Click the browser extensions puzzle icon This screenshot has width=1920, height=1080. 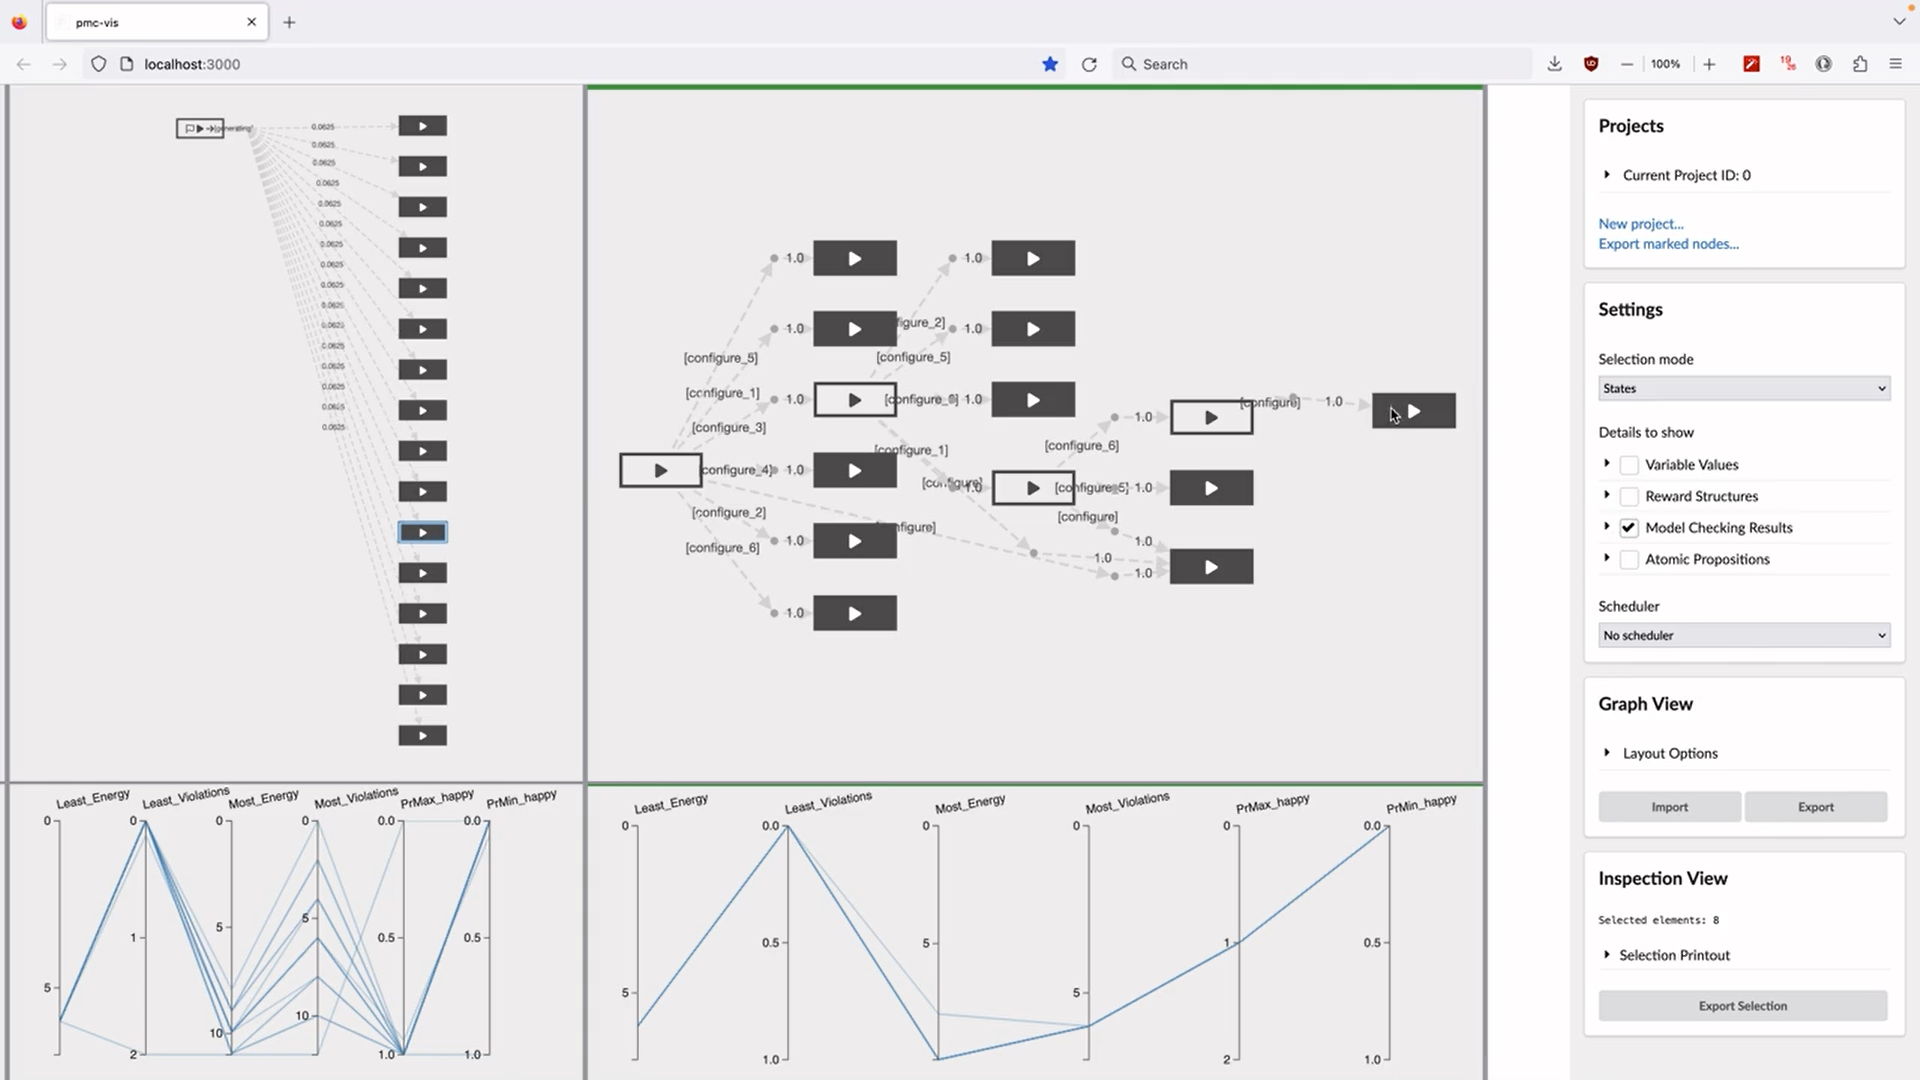[1860, 64]
